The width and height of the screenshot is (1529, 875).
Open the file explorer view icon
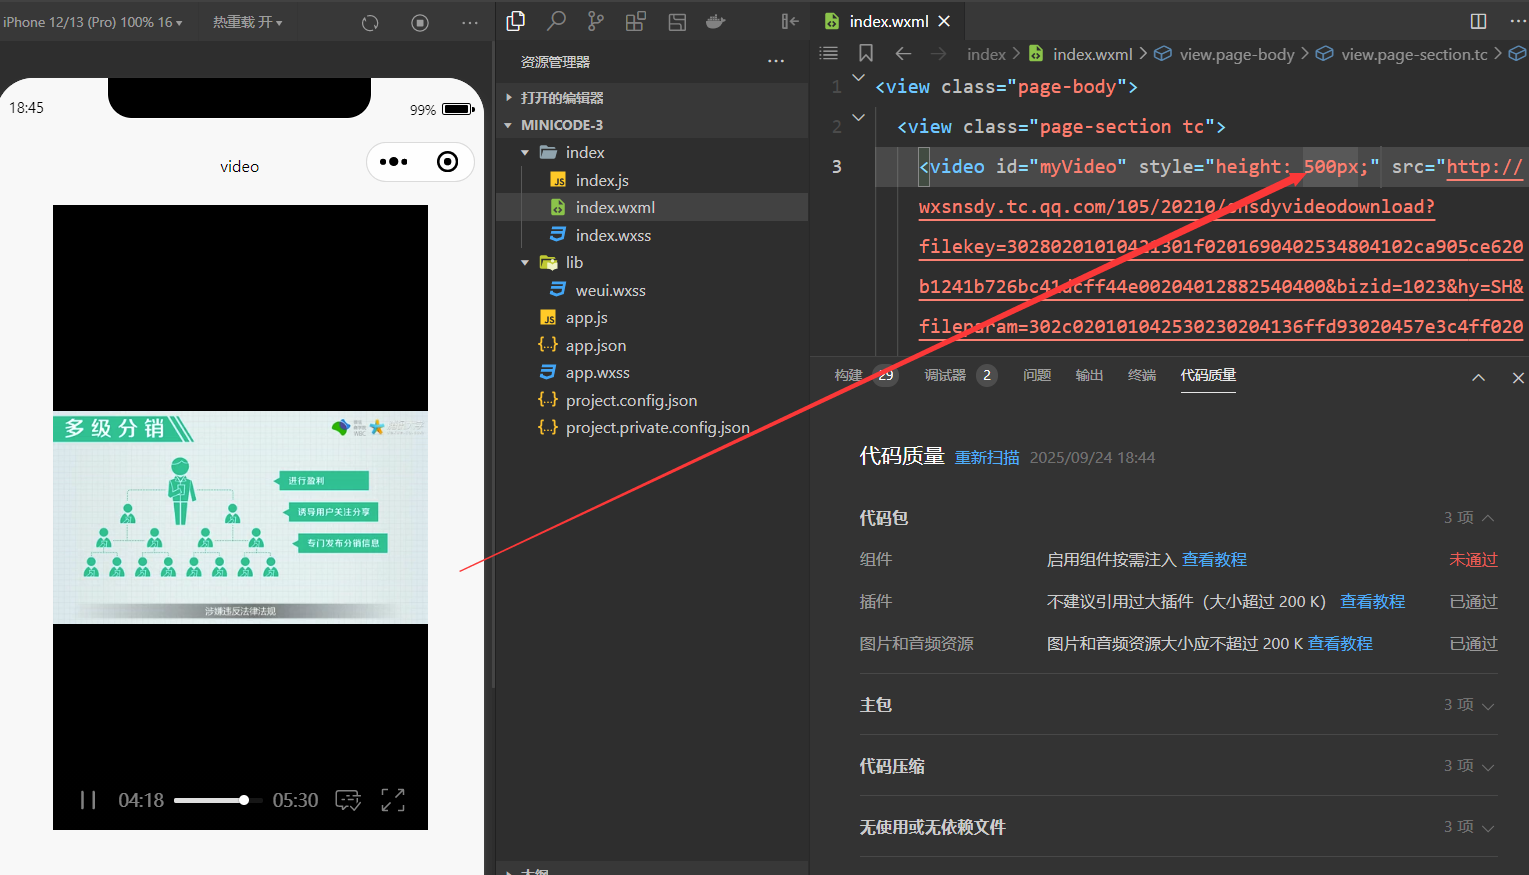(516, 21)
